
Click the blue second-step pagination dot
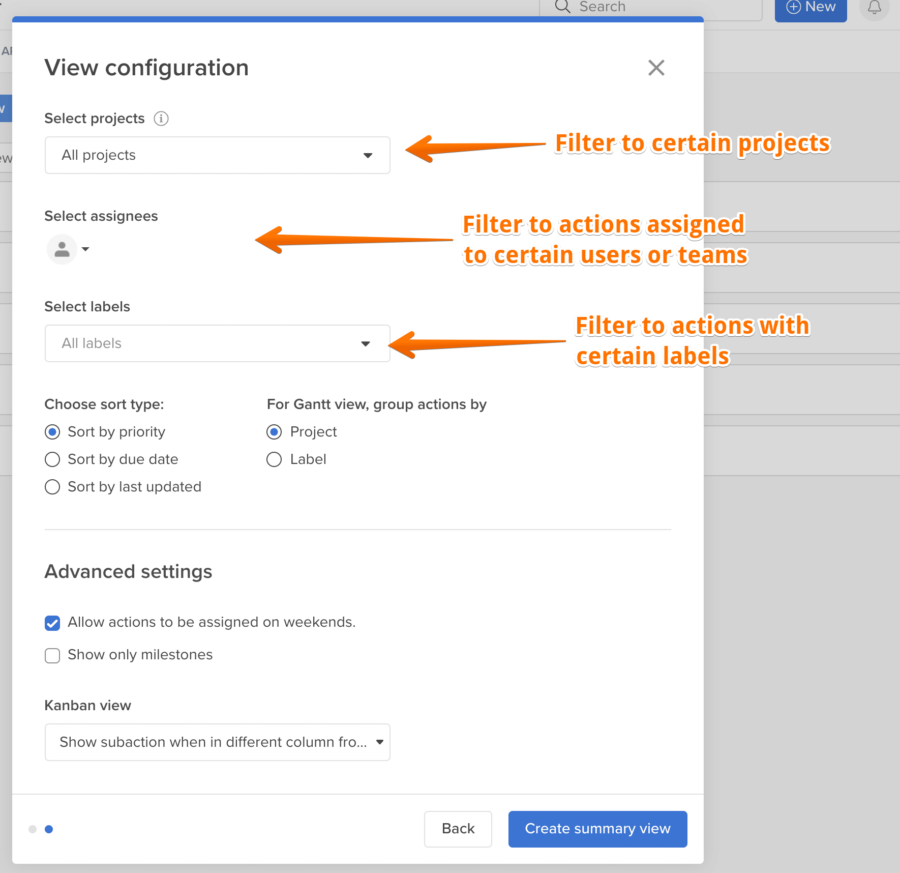tap(49, 829)
